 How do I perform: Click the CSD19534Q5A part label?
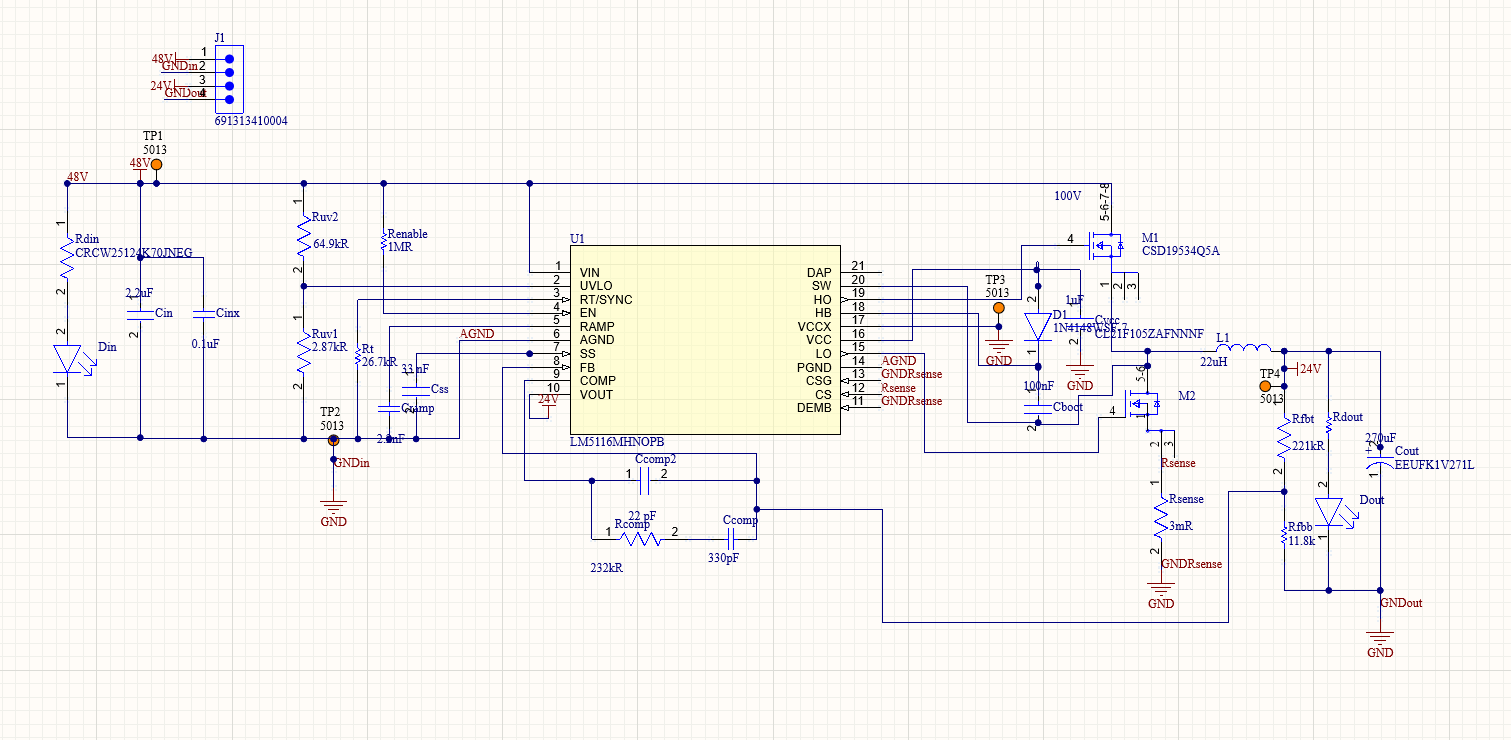point(1181,251)
